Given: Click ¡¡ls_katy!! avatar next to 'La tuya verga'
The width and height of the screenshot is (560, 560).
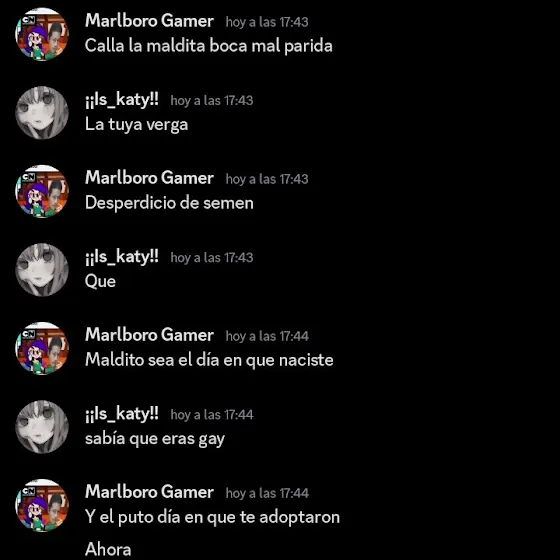Looking at the screenshot, I should click(x=42, y=113).
